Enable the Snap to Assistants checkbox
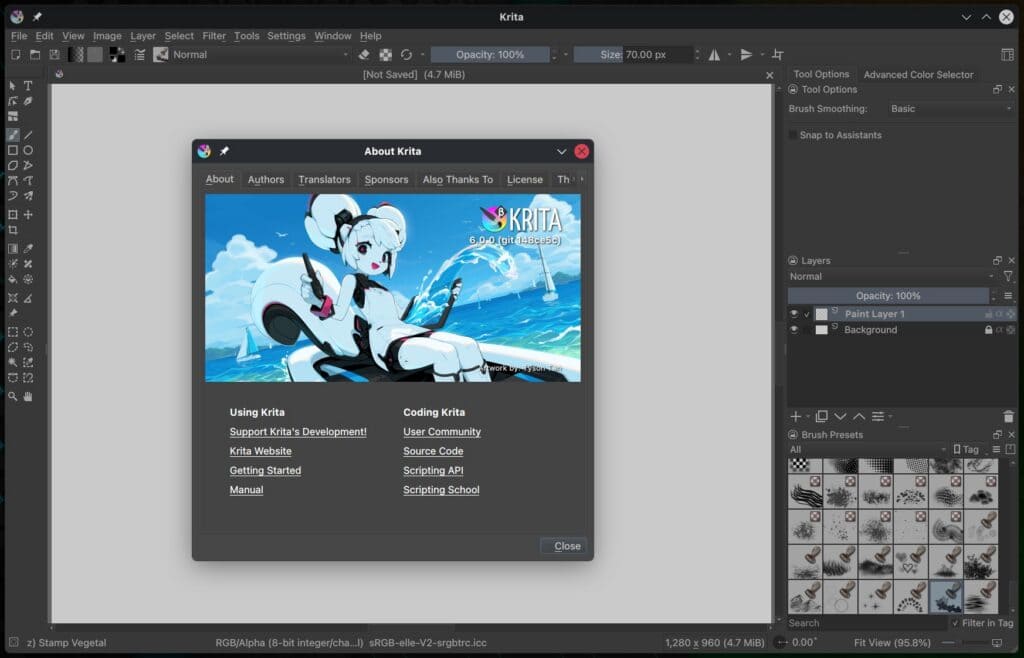 (x=793, y=134)
